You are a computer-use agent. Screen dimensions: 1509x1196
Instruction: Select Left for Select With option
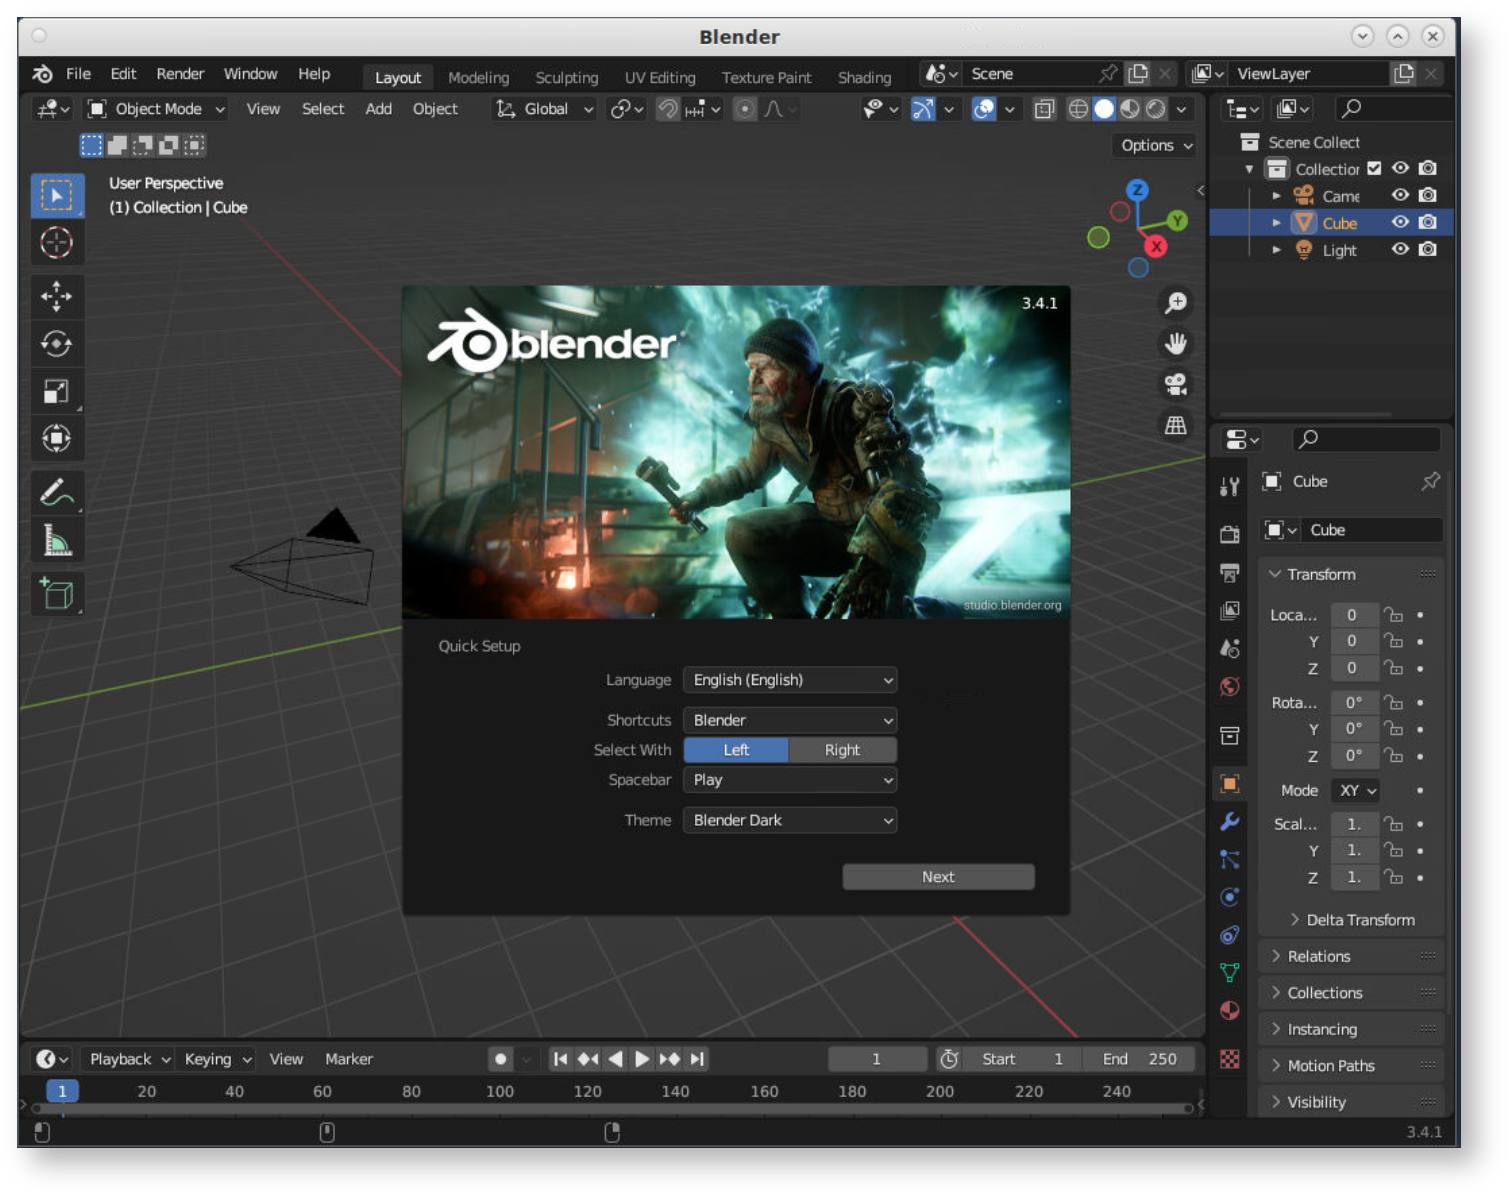coord(736,750)
